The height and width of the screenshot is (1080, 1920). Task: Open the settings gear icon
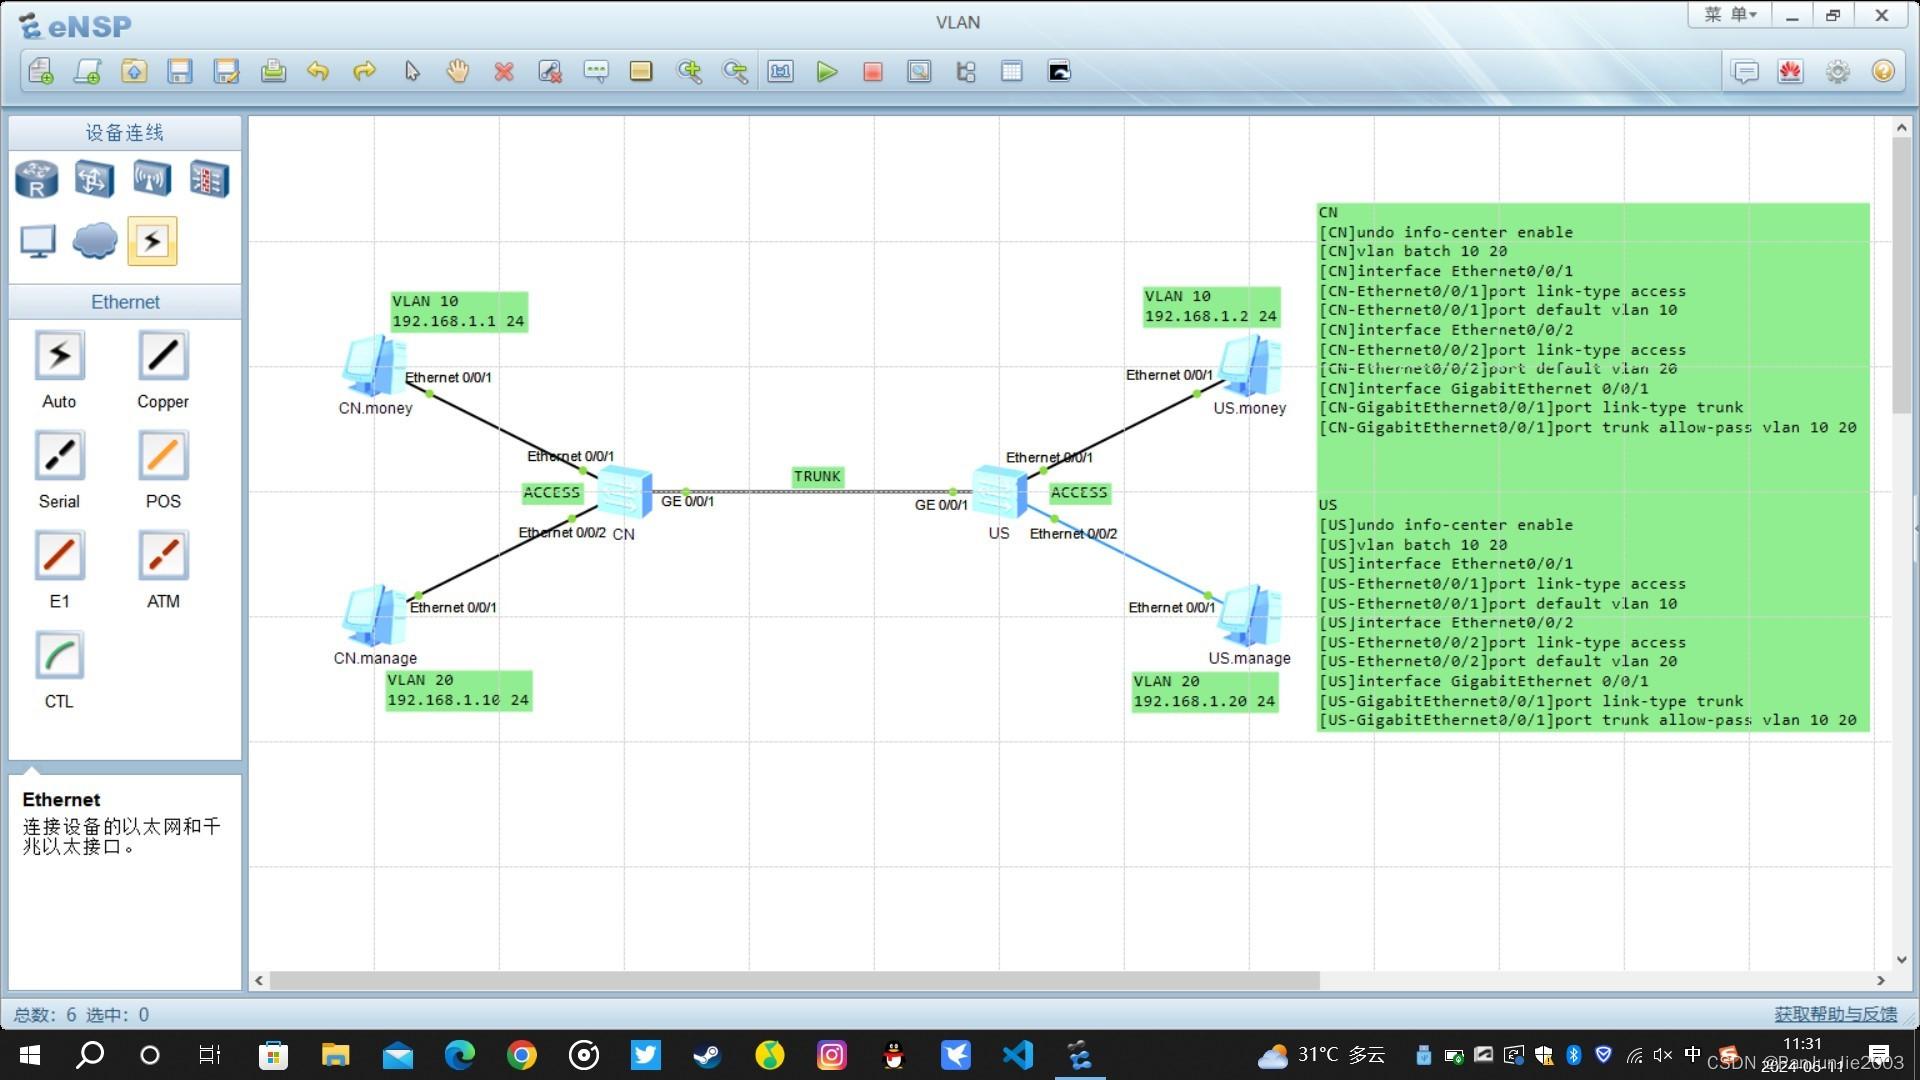[x=1837, y=72]
